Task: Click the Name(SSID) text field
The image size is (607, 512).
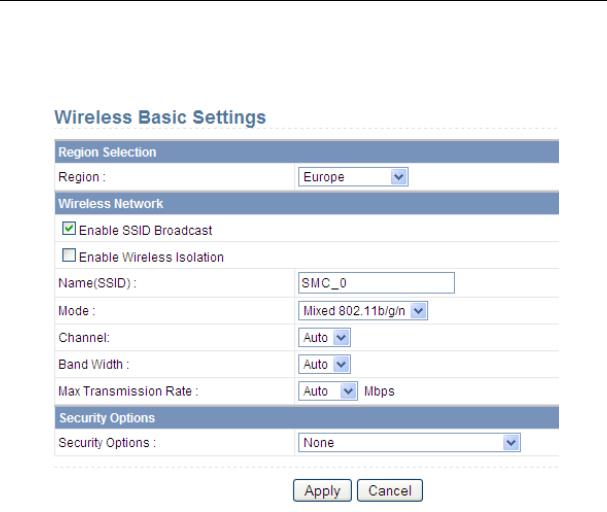Action: point(376,283)
